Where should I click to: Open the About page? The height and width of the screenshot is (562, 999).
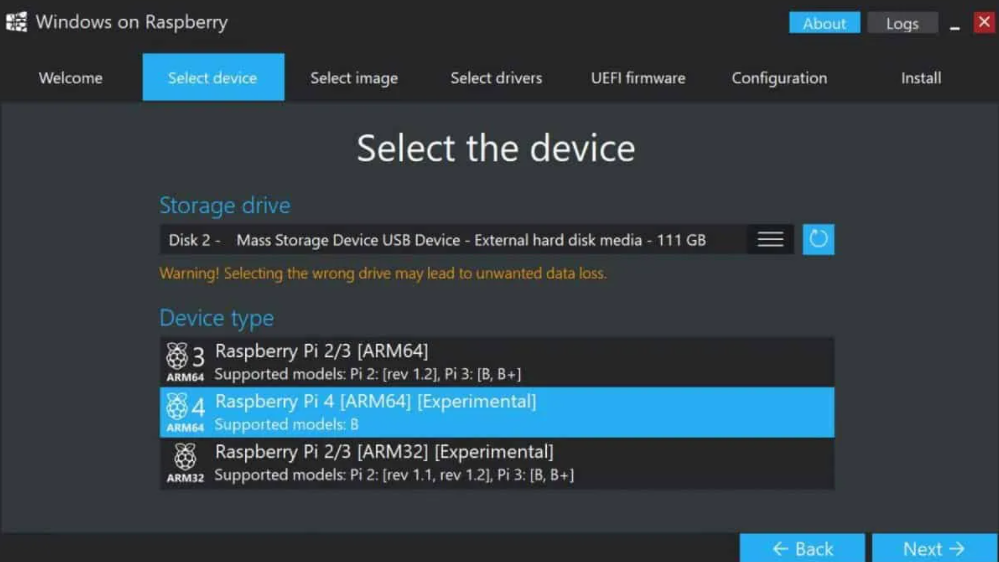coord(824,23)
